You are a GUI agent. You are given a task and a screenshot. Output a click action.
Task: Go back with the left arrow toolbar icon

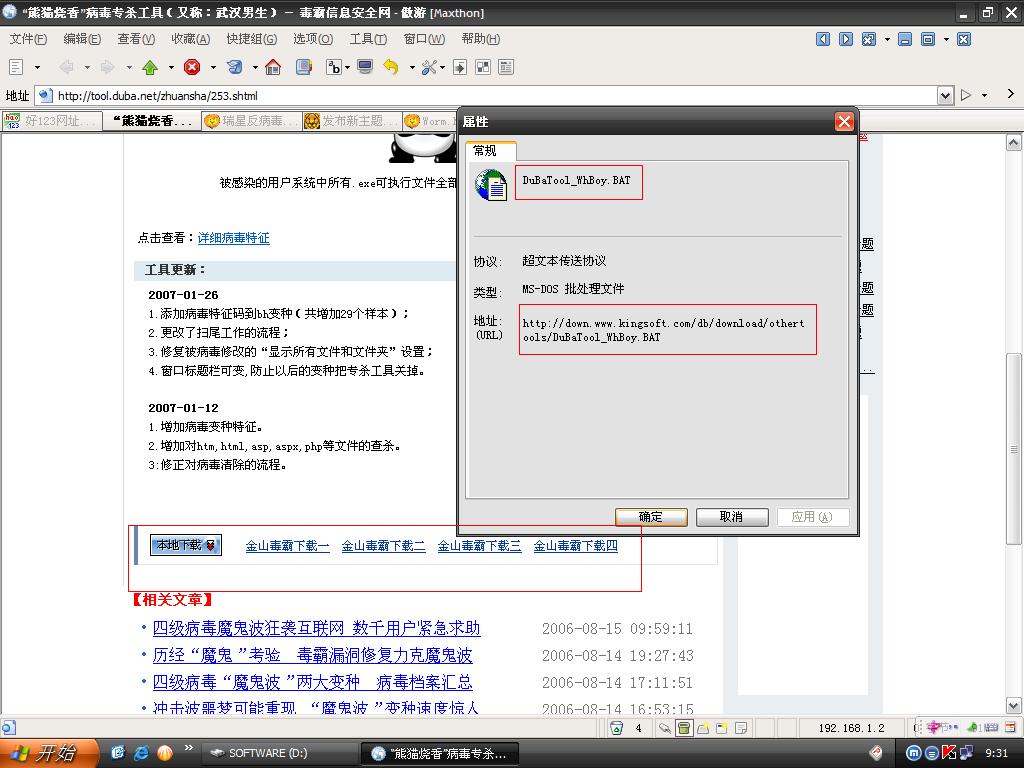(x=66, y=67)
